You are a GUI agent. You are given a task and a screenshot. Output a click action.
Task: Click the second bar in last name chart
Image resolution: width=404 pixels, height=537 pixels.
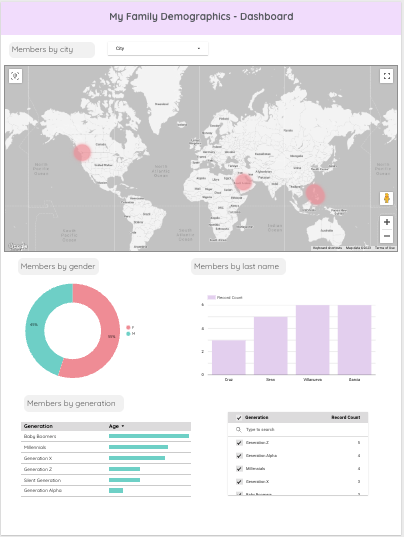(270, 346)
